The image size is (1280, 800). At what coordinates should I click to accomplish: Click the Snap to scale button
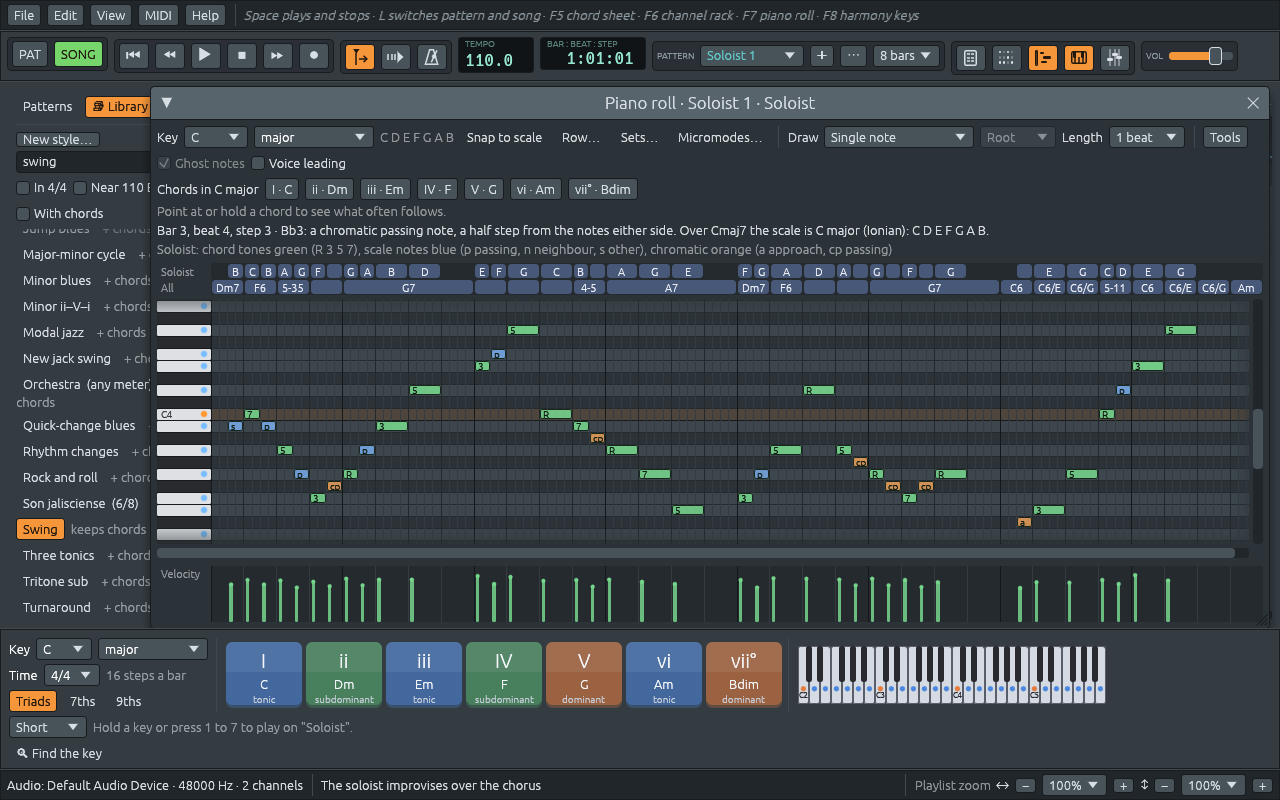[504, 137]
